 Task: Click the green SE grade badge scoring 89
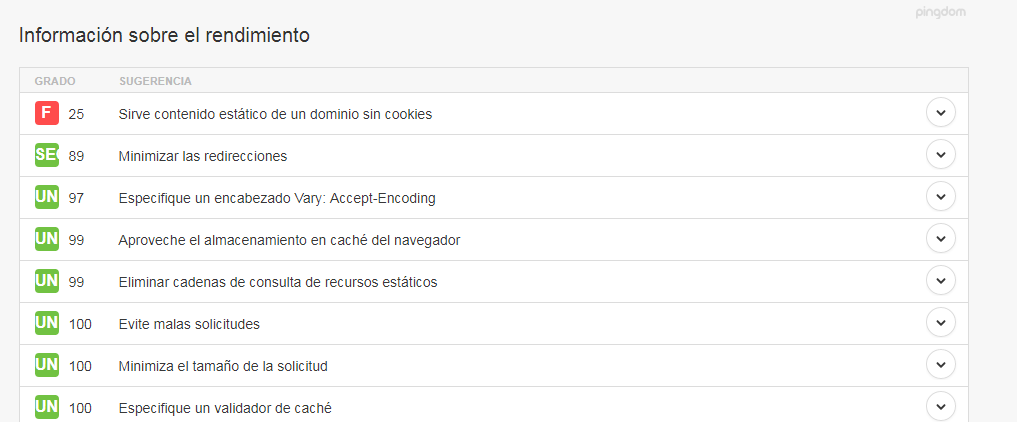pyautogui.click(x=47, y=156)
